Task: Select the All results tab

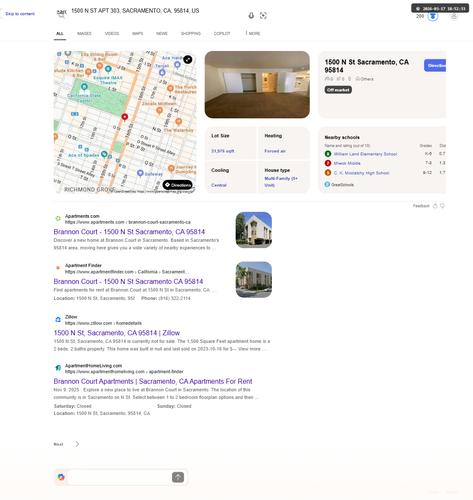Action: point(60,34)
